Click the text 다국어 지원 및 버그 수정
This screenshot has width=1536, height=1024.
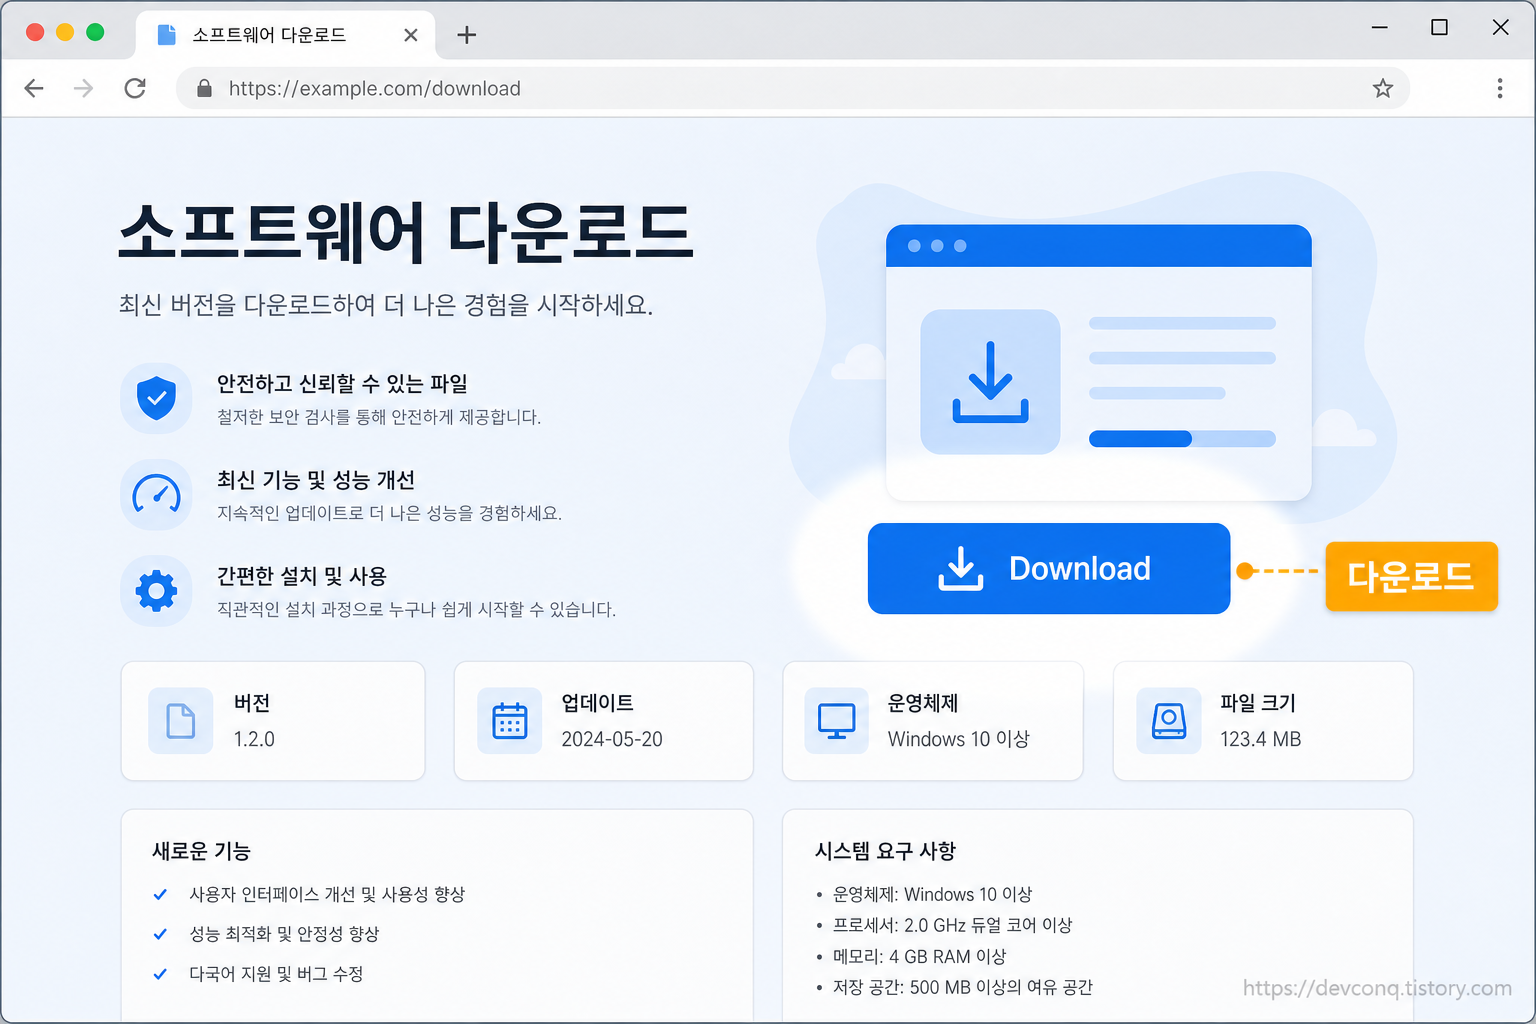click(276, 974)
